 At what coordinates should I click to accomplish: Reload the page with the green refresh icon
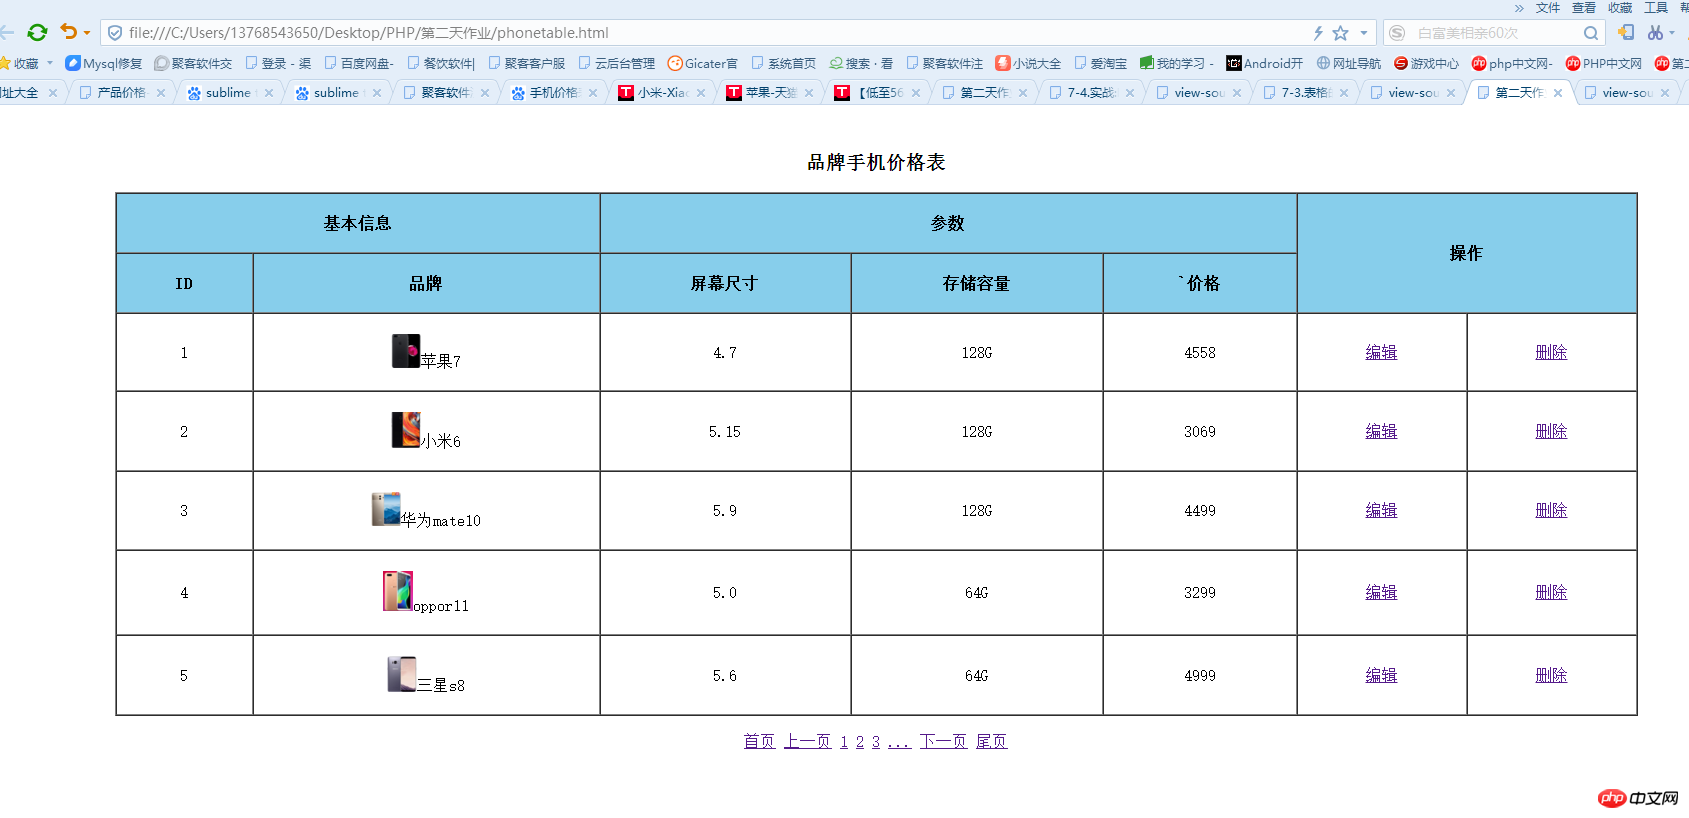(37, 32)
